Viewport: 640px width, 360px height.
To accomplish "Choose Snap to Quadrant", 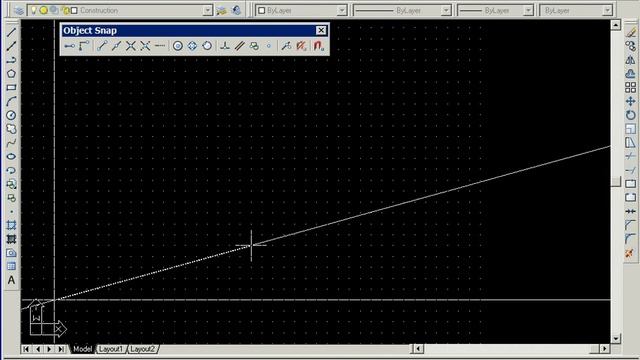I will click(192, 46).
